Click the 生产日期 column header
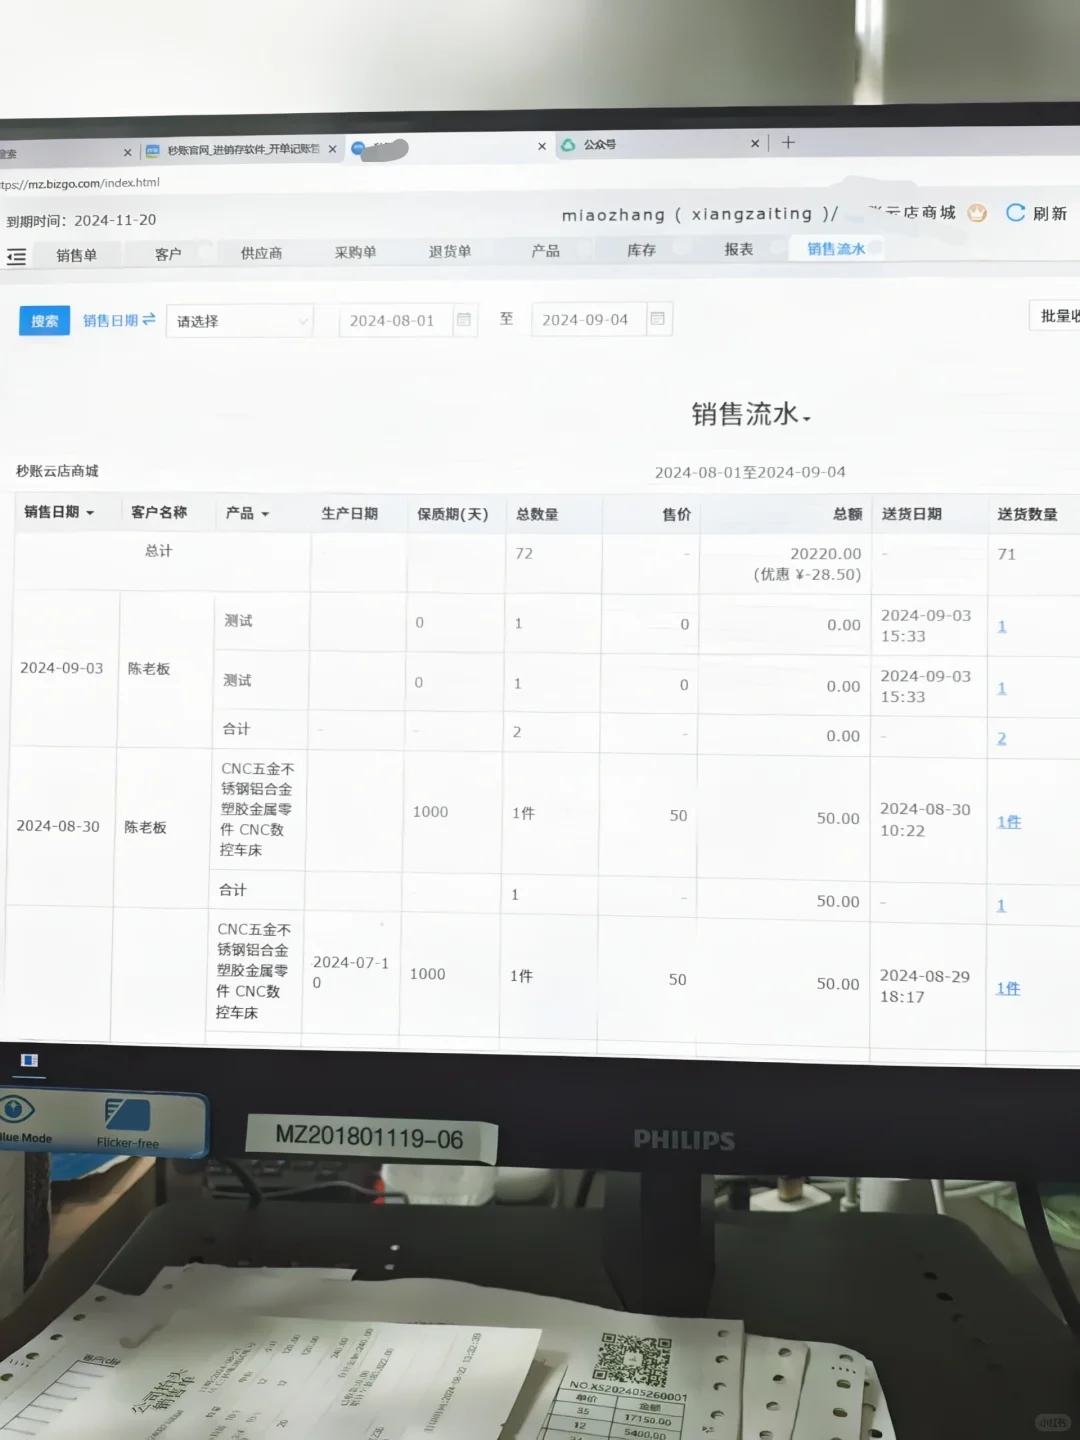Screen dimensions: 1080x1440 click(349, 513)
